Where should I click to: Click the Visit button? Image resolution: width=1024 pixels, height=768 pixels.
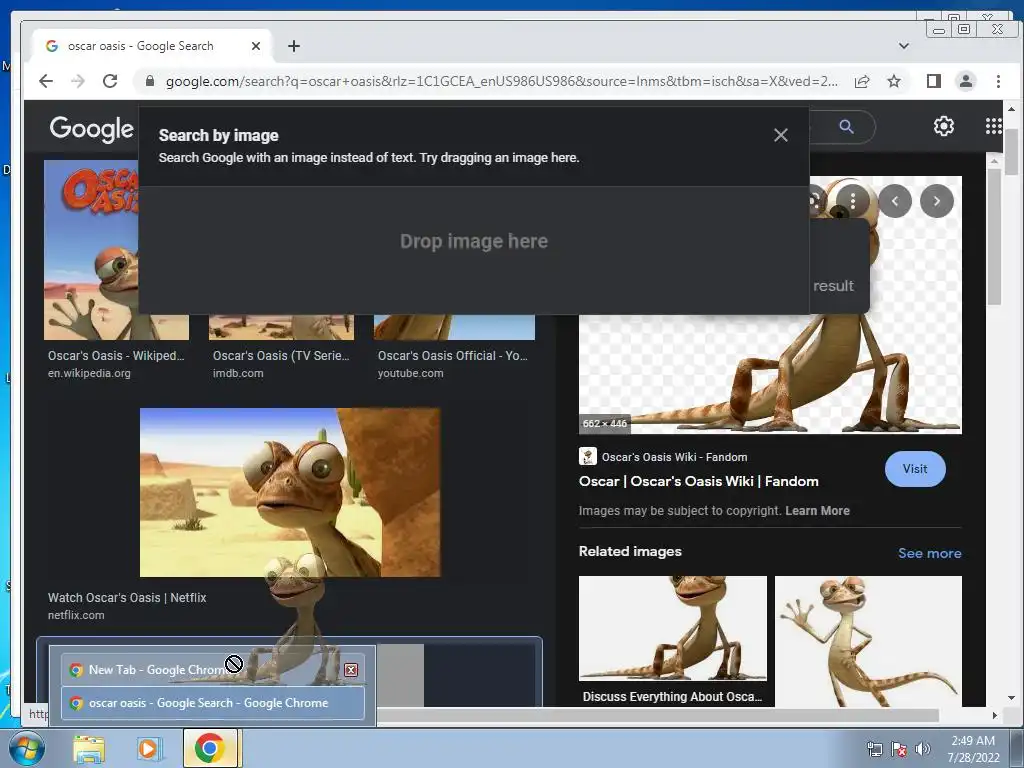915,469
